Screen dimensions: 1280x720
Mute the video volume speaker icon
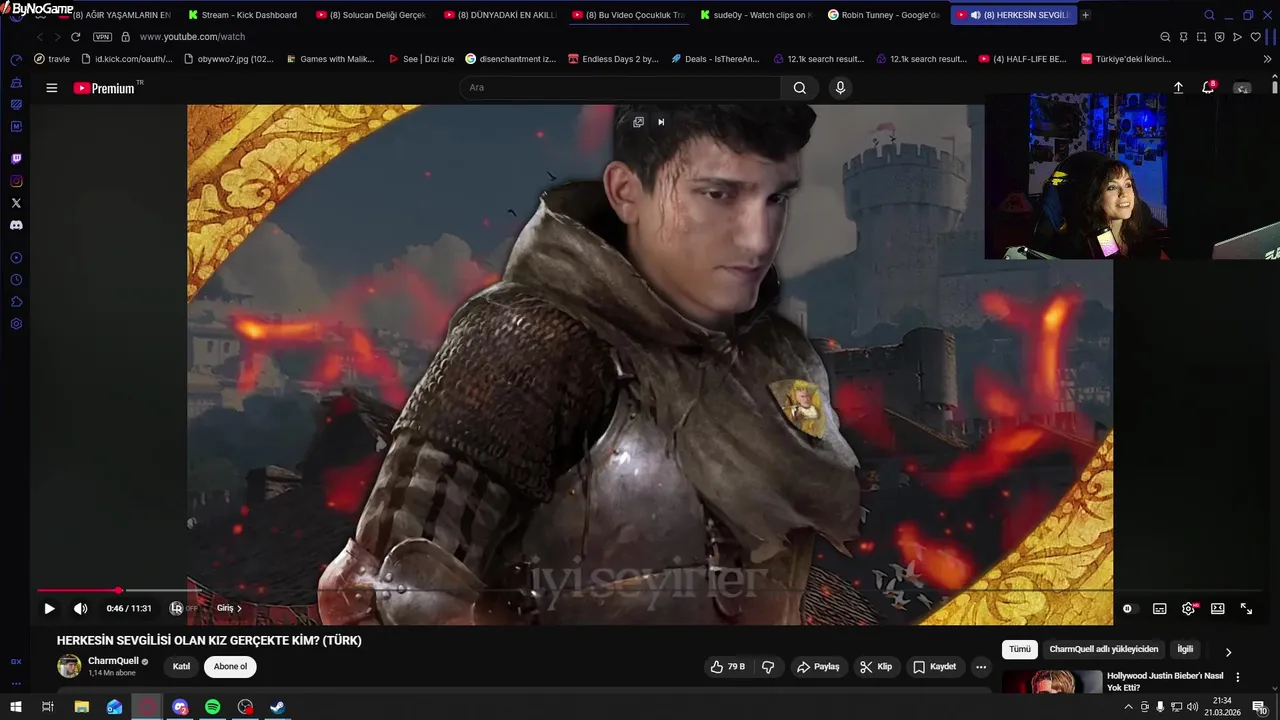pos(81,608)
